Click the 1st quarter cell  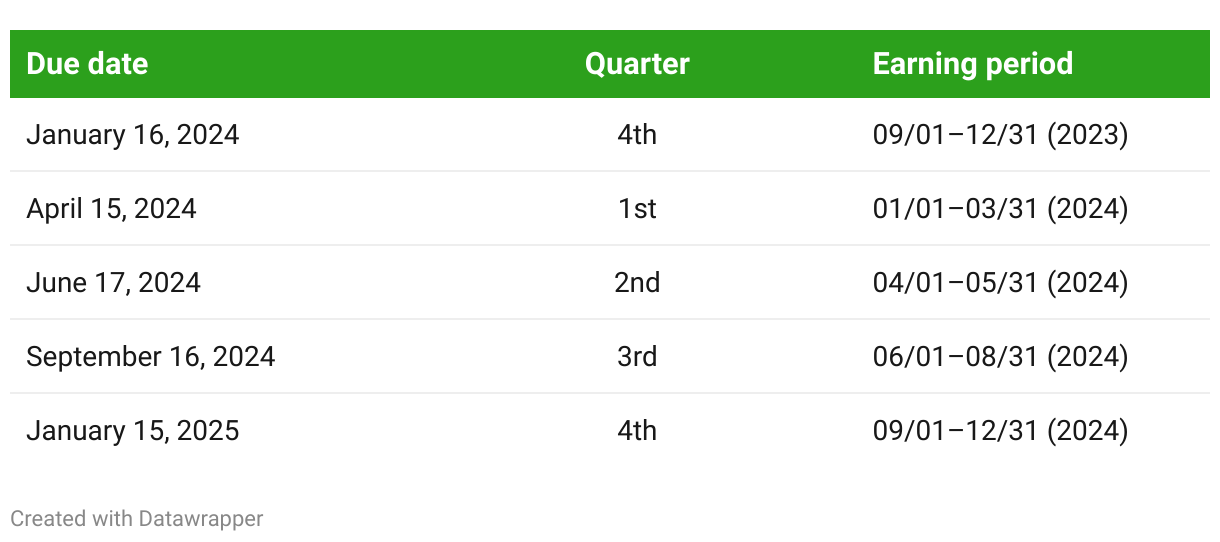point(637,208)
